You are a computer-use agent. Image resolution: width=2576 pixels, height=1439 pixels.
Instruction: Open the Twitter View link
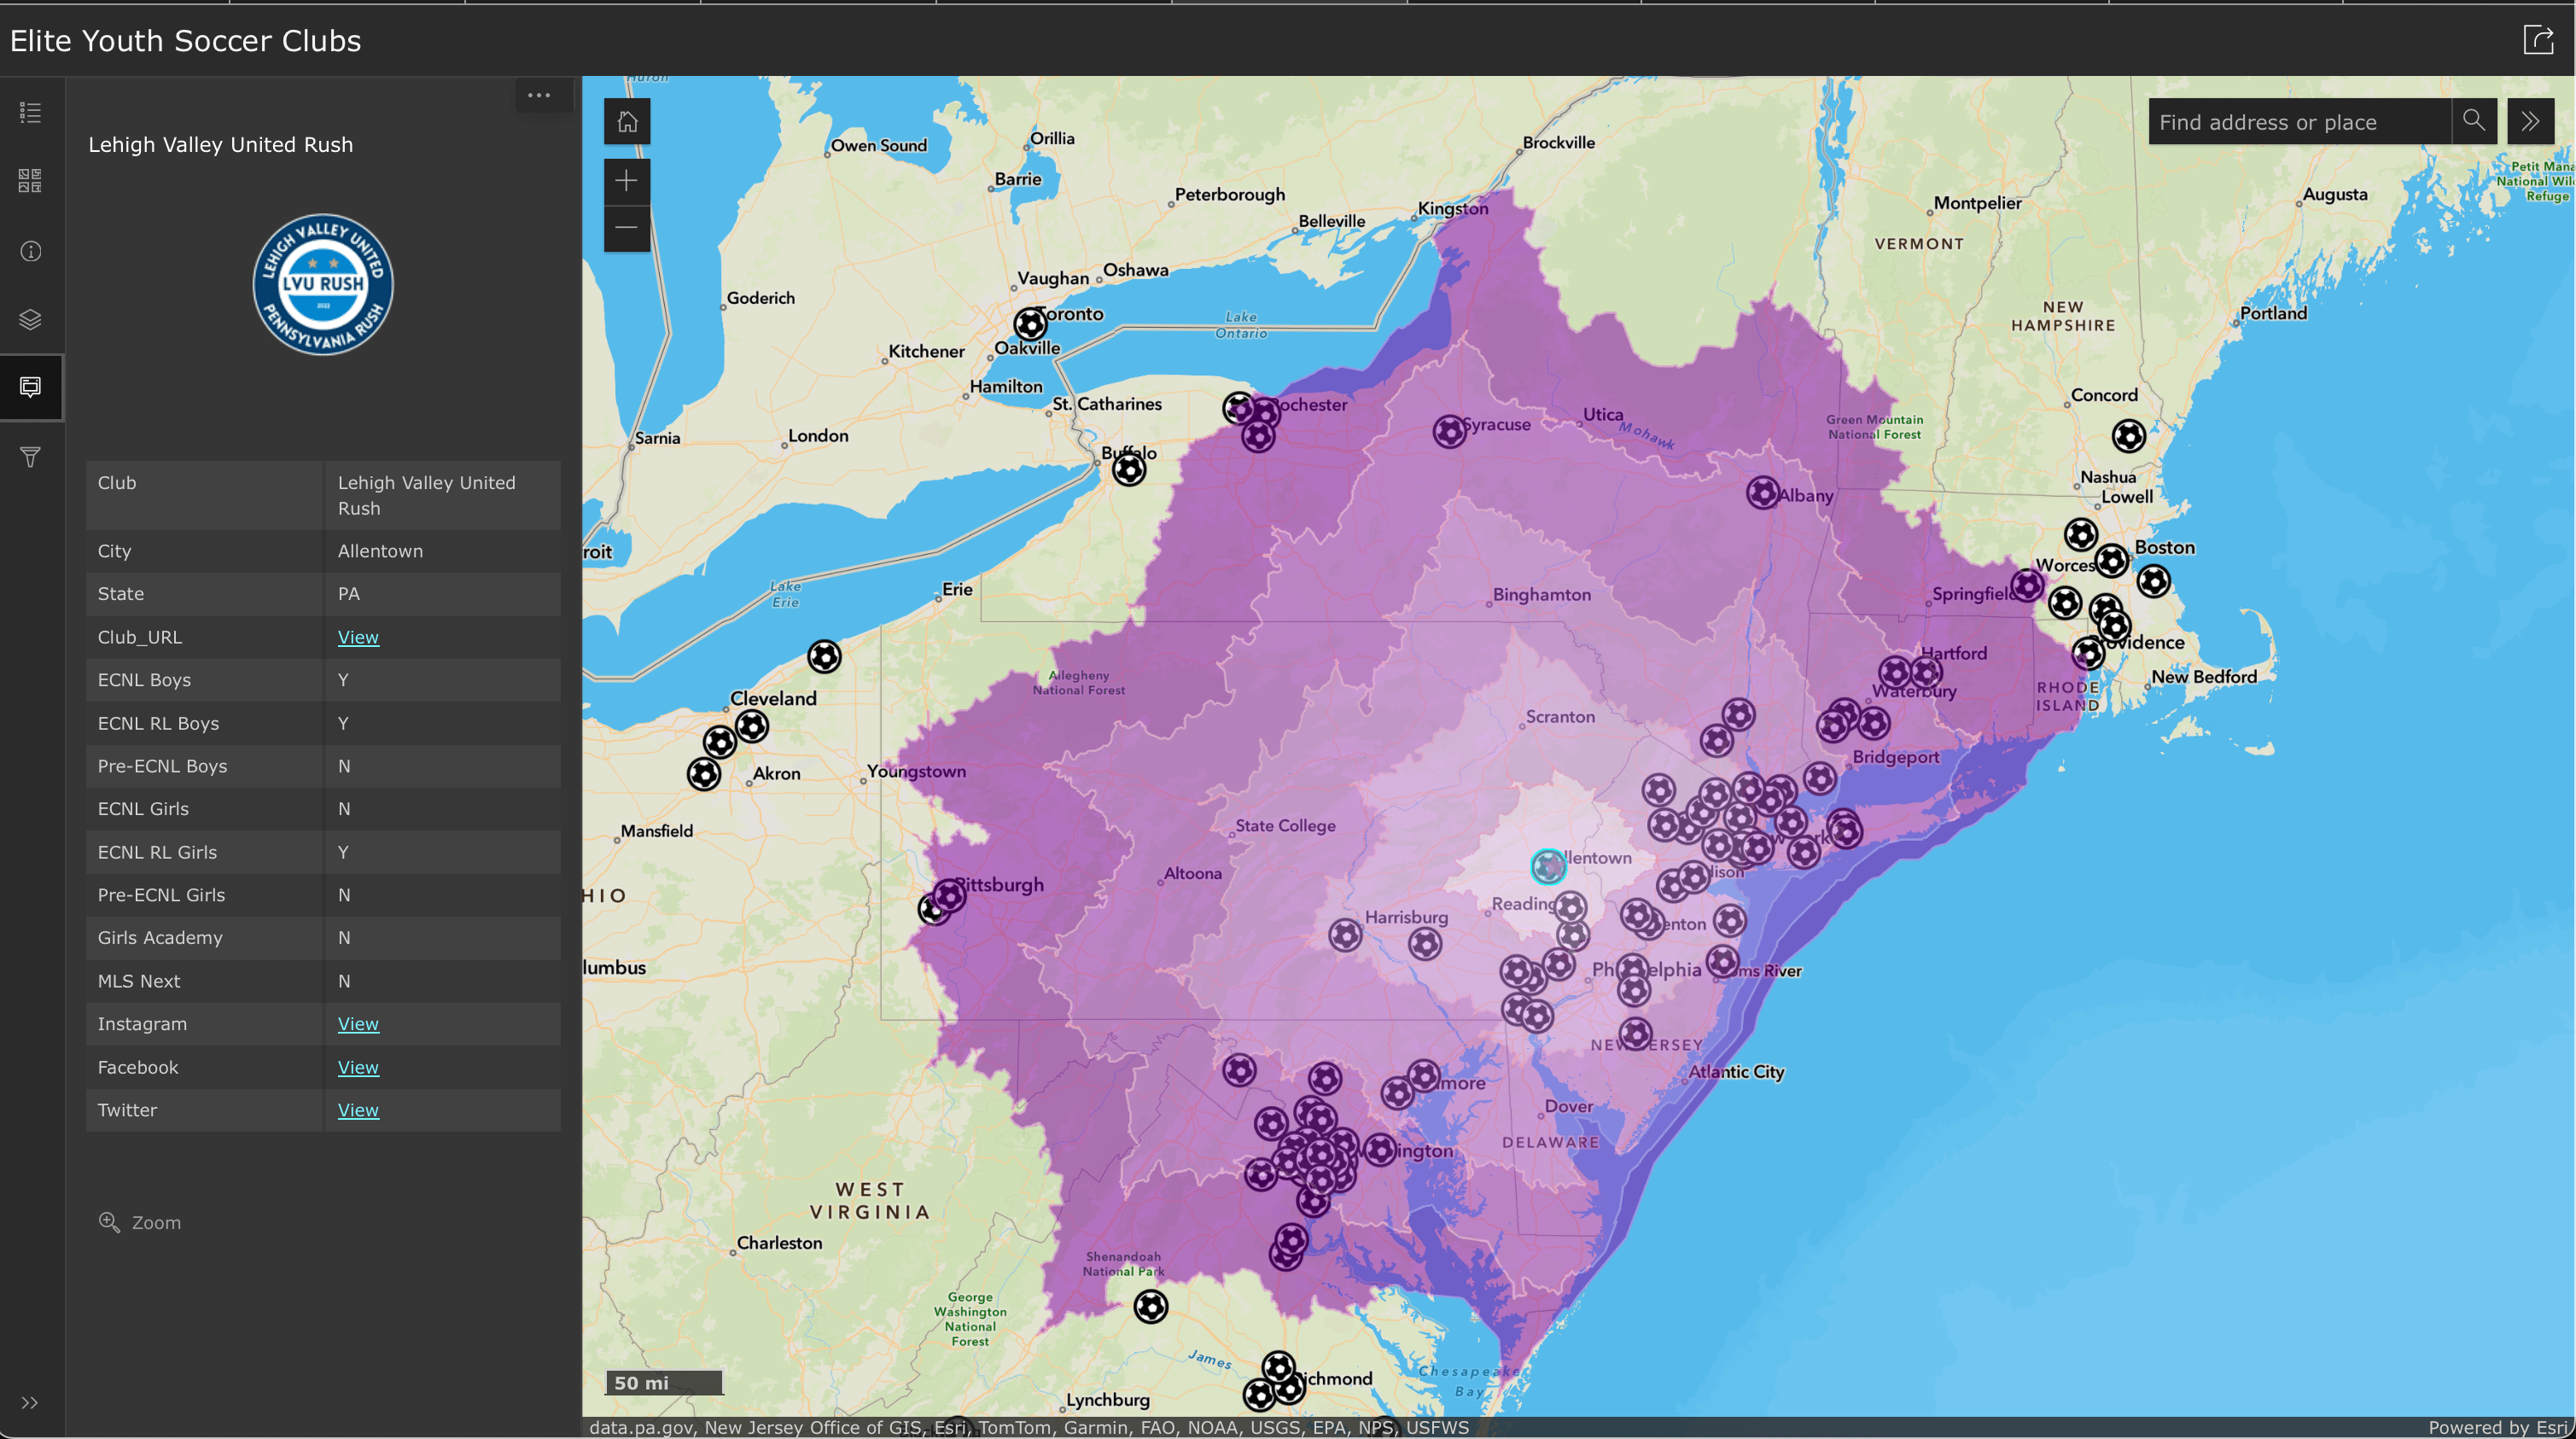[x=358, y=1110]
